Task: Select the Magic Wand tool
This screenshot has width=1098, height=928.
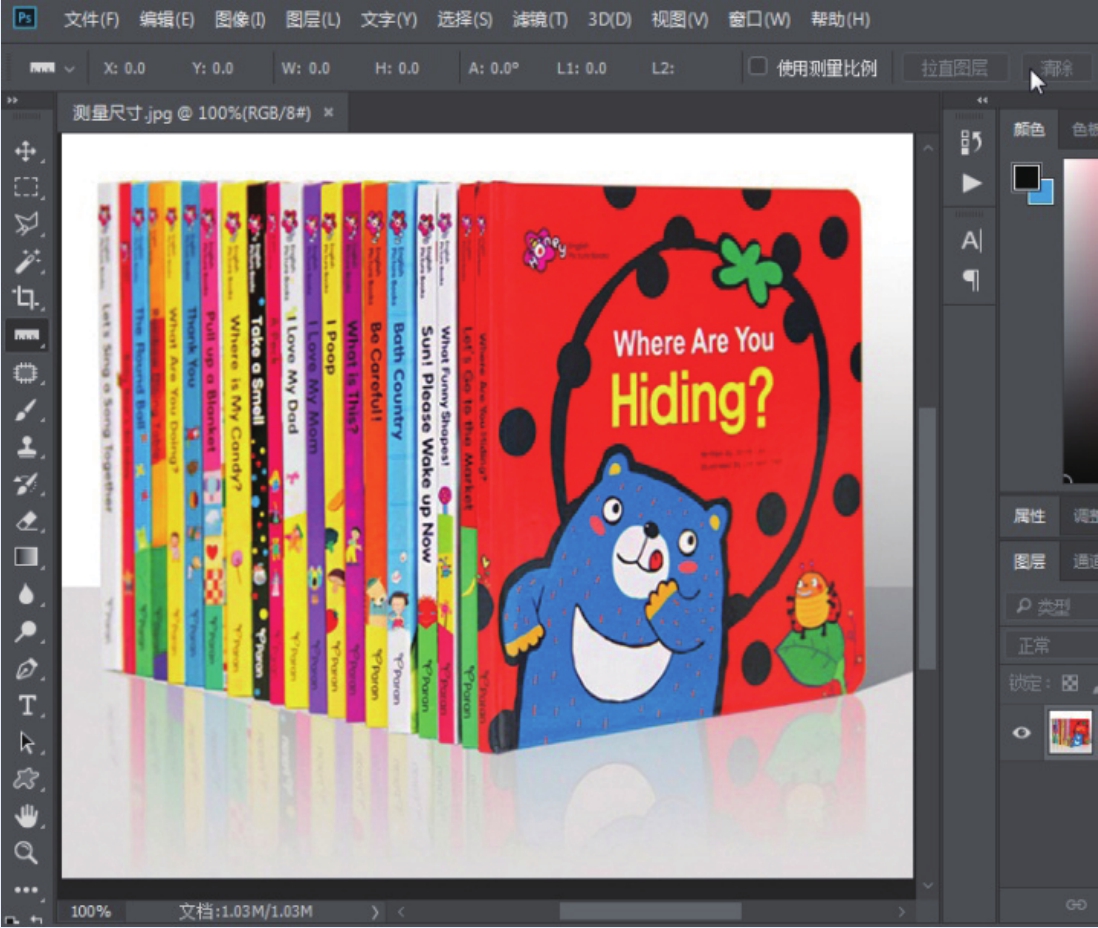Action: click(26, 261)
